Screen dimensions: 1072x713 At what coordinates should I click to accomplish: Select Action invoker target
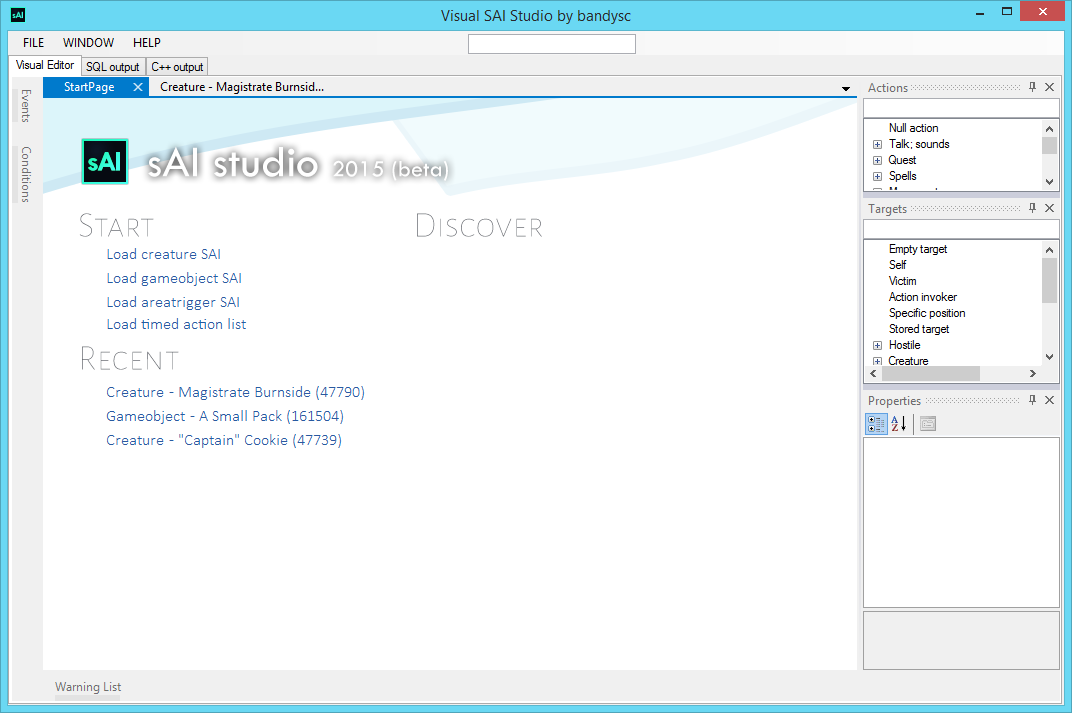coord(922,297)
